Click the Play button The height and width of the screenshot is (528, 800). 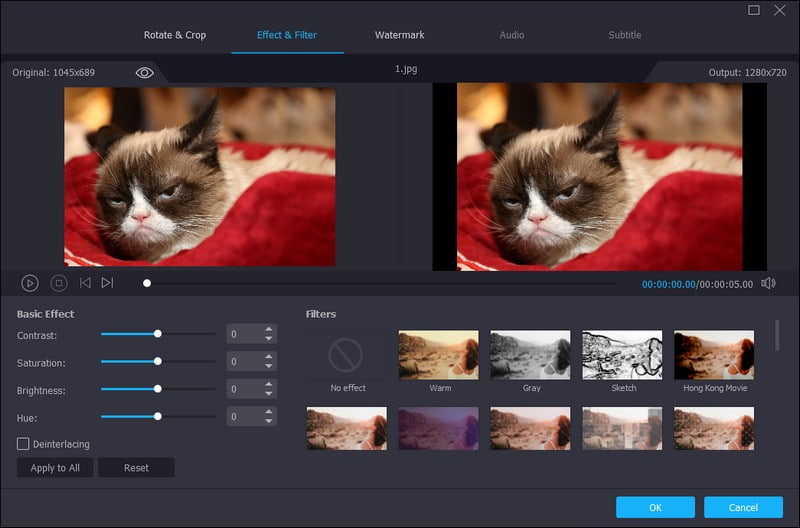[30, 283]
